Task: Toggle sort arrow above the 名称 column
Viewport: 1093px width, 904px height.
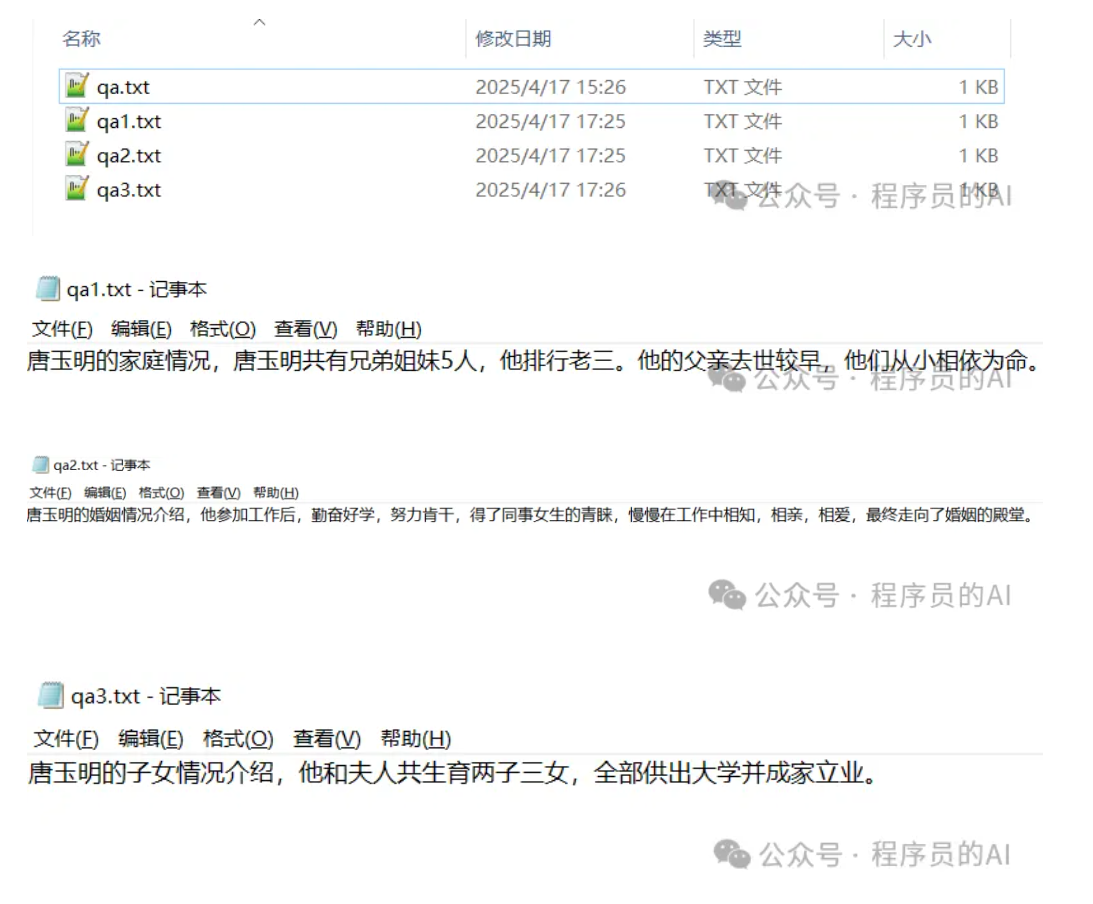Action: pos(259,22)
